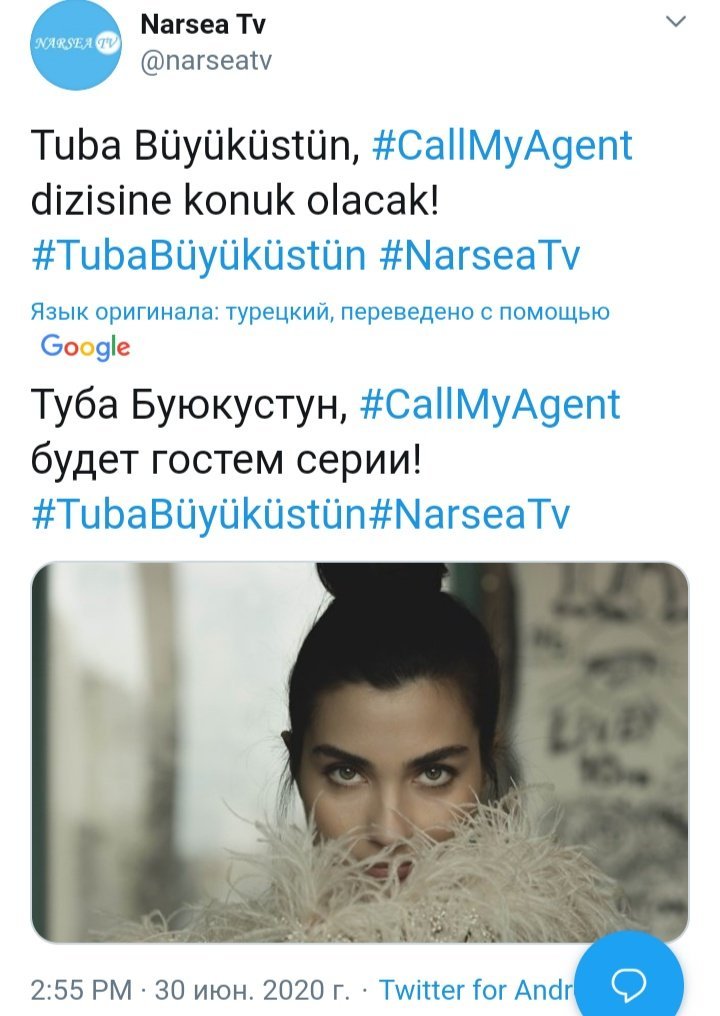Open the attached photo of the woman
The width and height of the screenshot is (720, 1016).
pyautogui.click(x=360, y=752)
